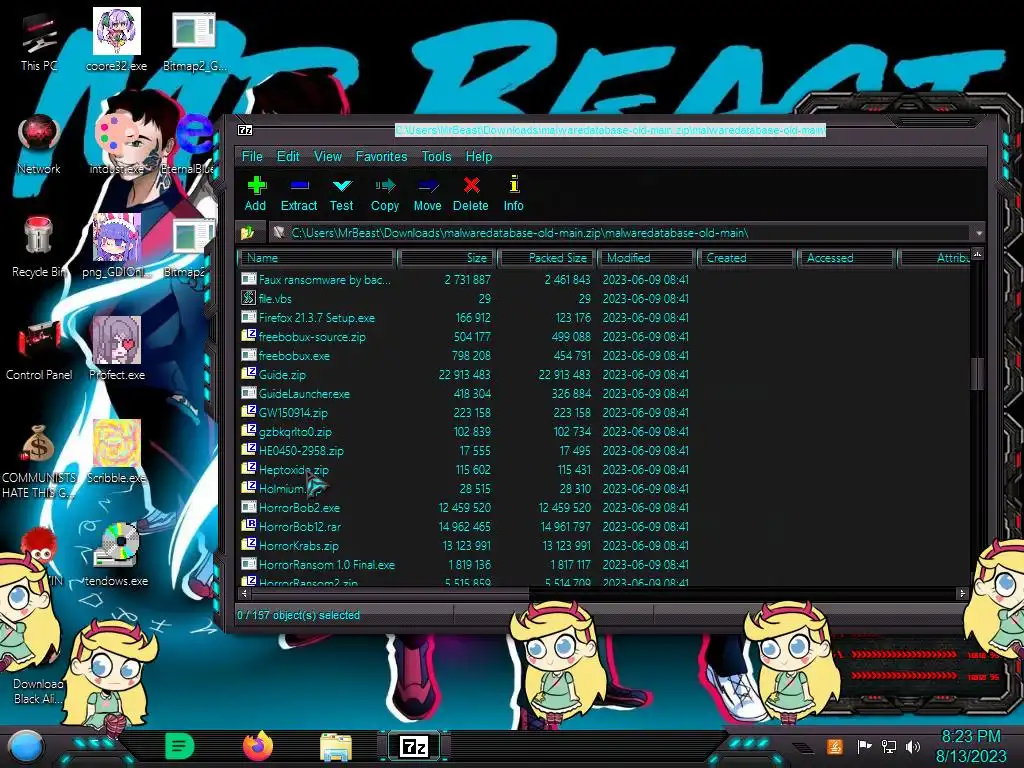Select Scribble.exe desktop icon

[x=116, y=452]
